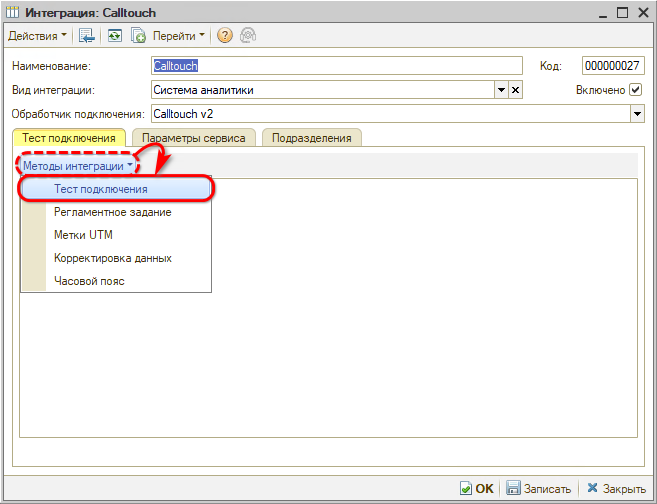Click the OK button
Viewport: 657px width, 504px height.
(x=477, y=488)
